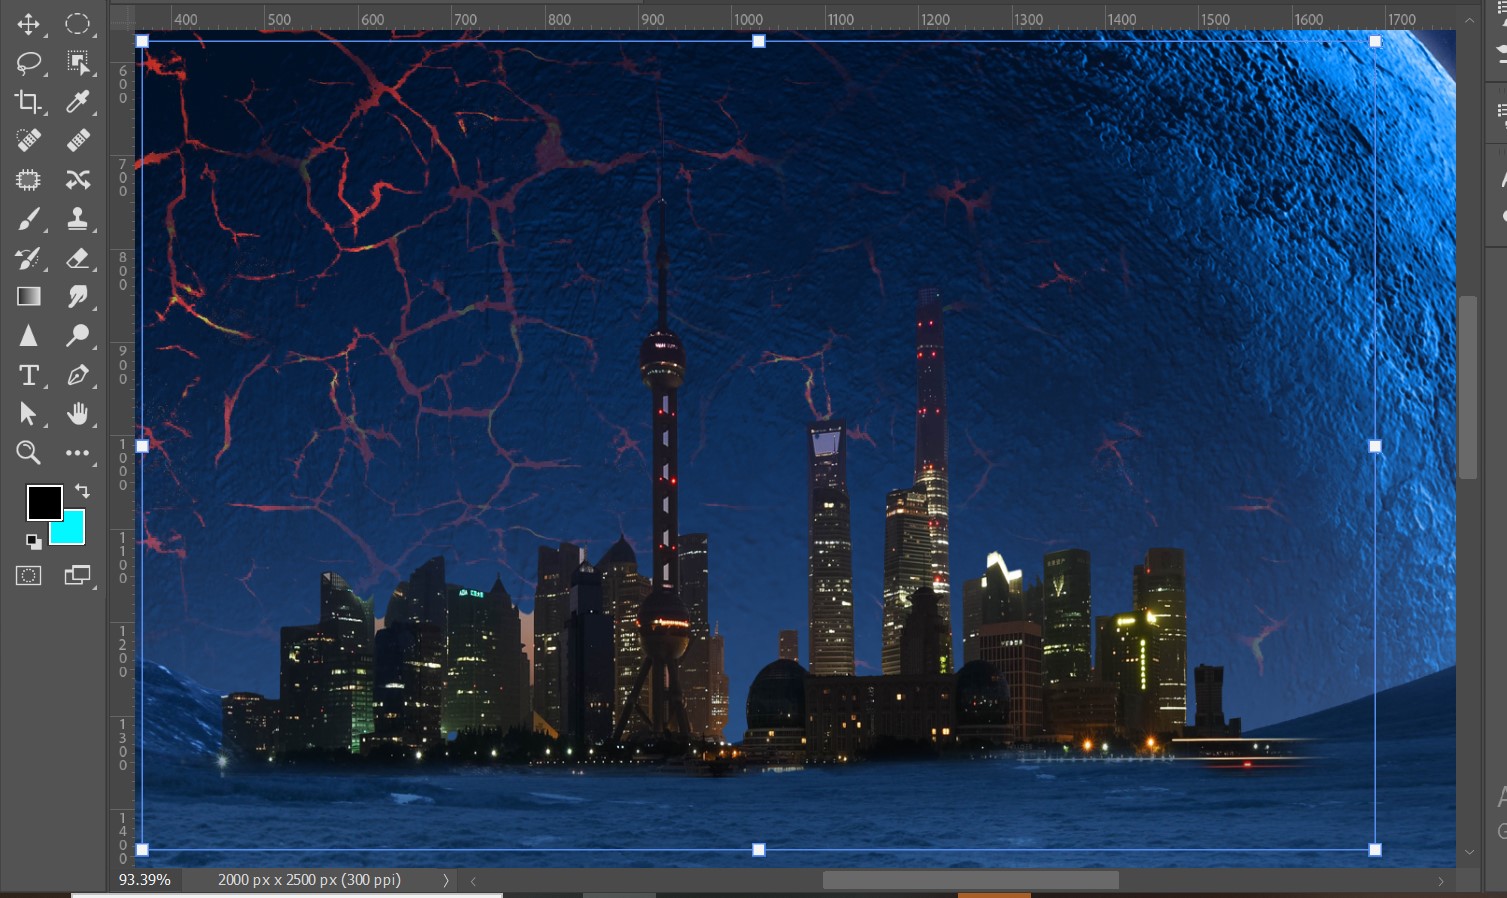The image size is (1507, 898).
Task: Select the Clone Stamp tool
Action: point(77,219)
